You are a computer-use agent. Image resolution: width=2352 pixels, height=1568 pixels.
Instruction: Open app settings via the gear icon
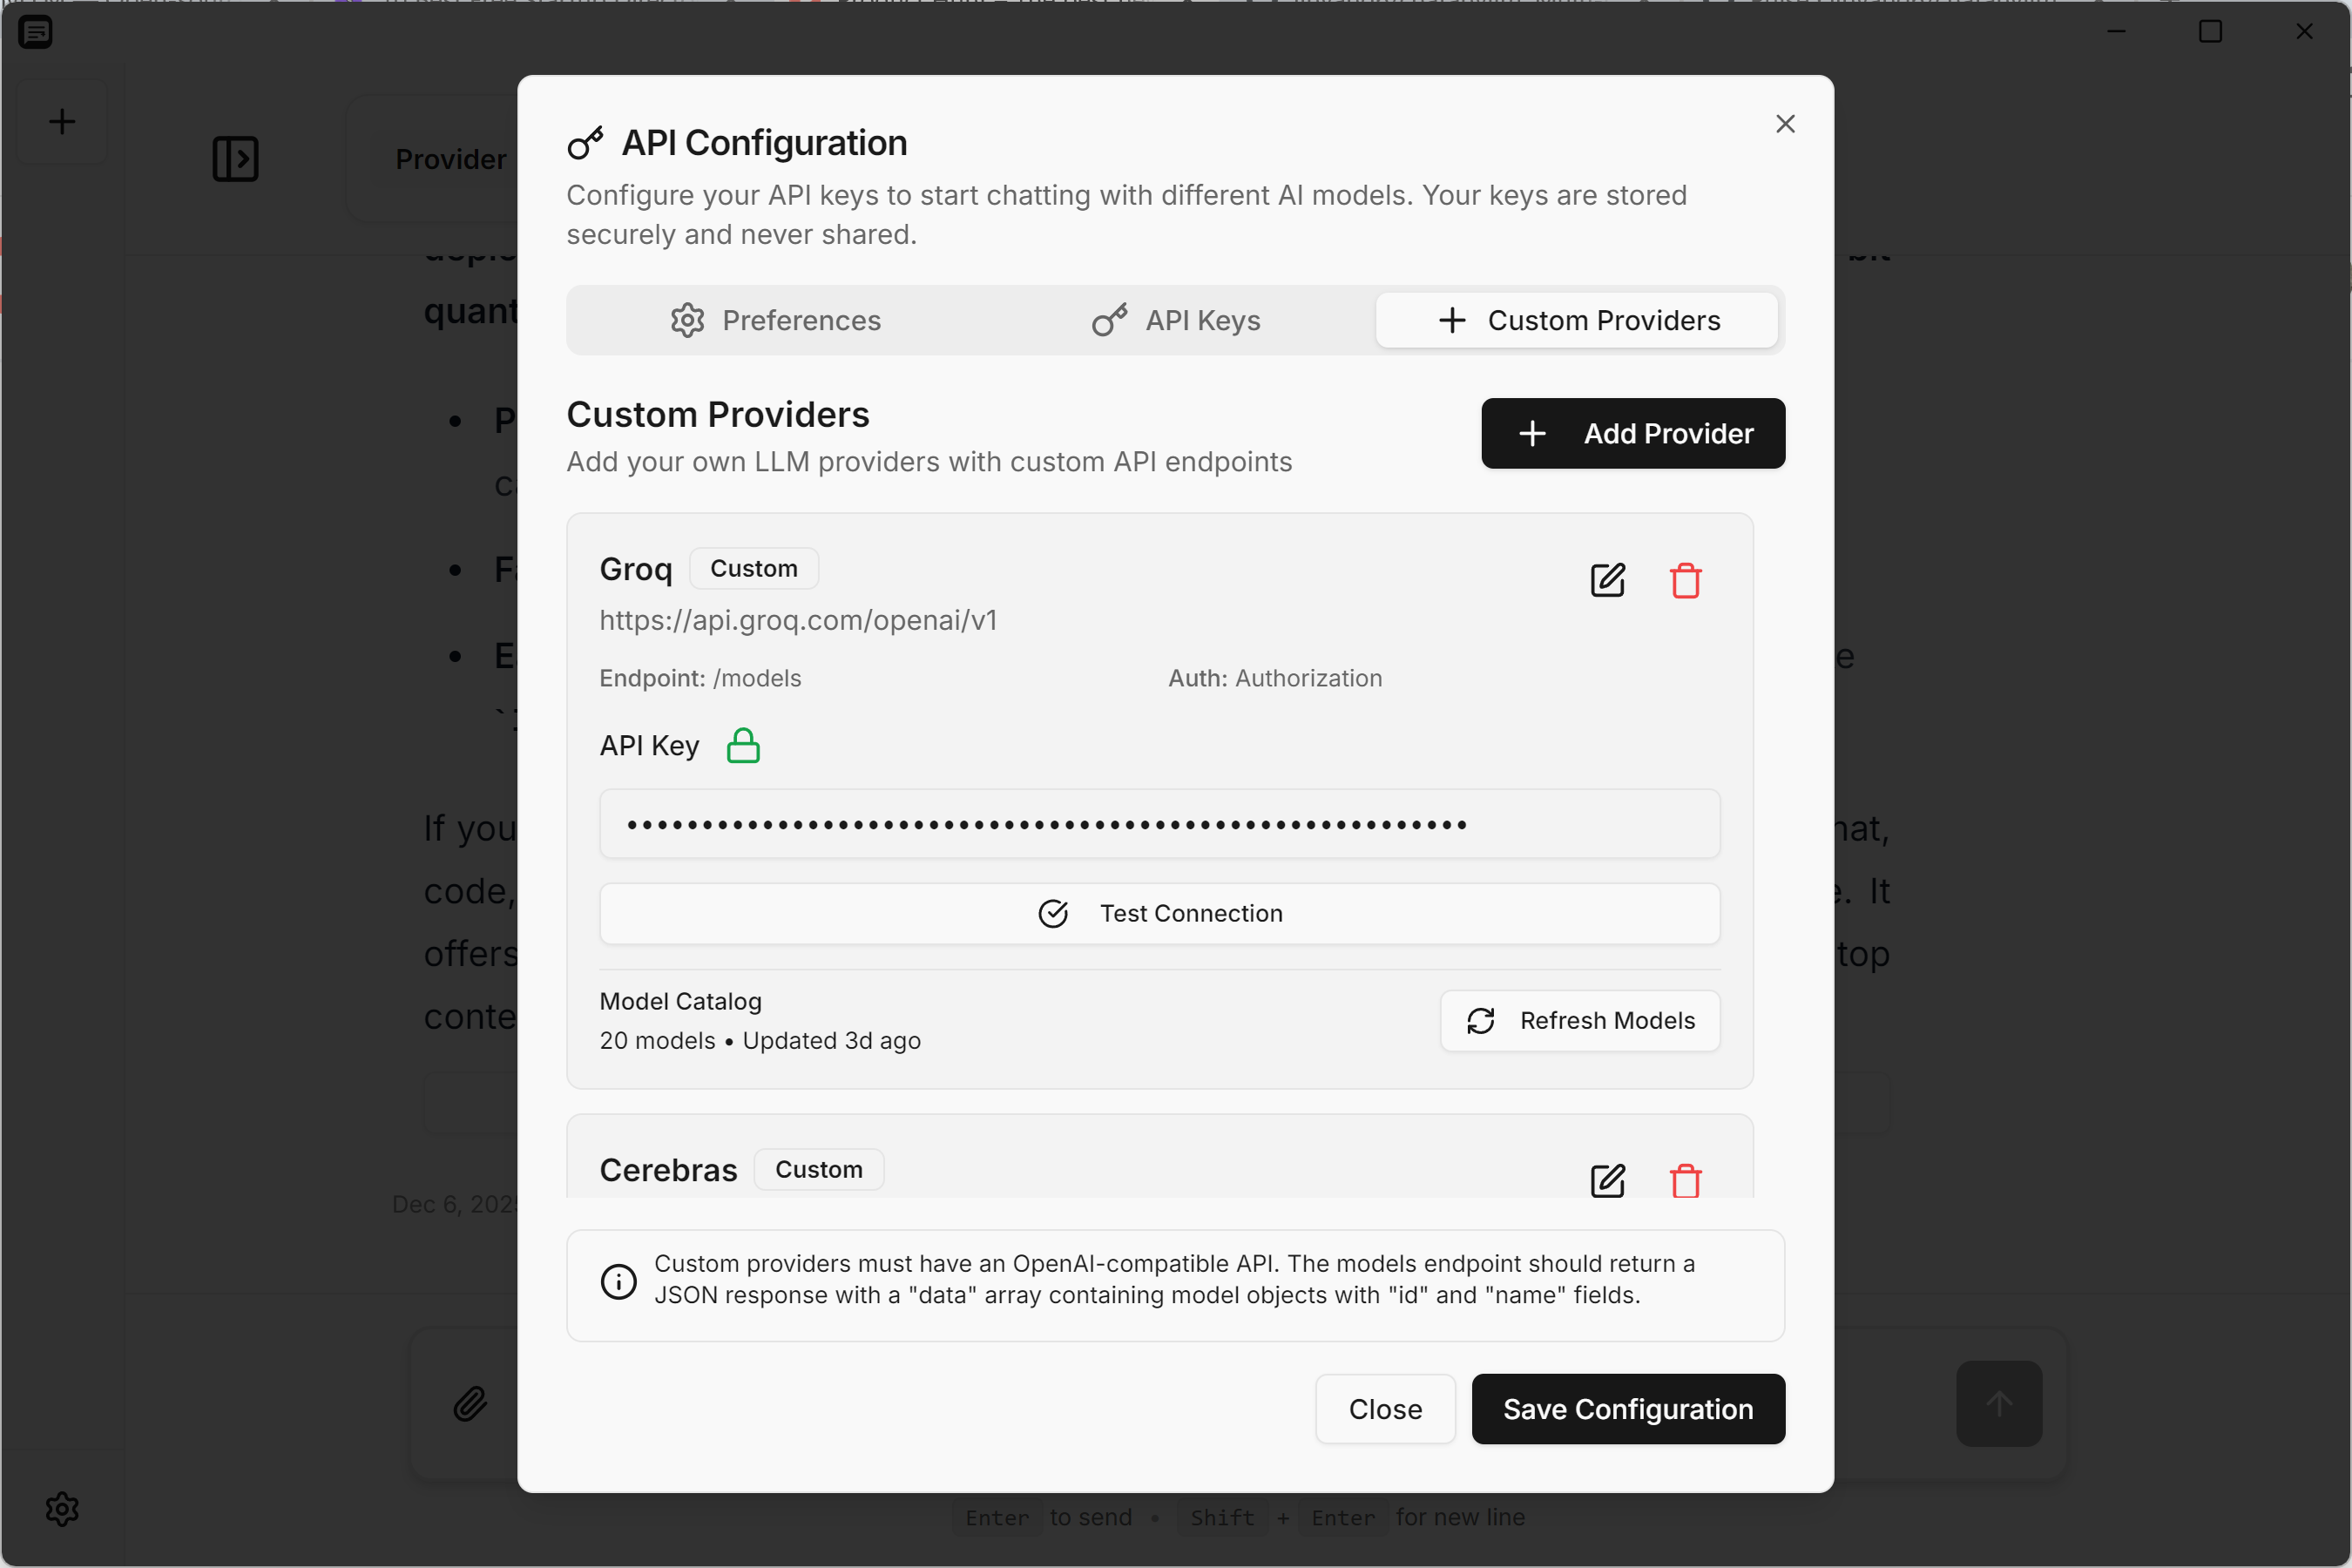click(61, 1510)
